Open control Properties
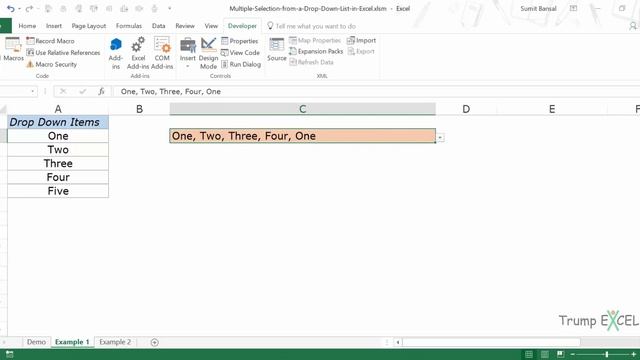 [240, 41]
